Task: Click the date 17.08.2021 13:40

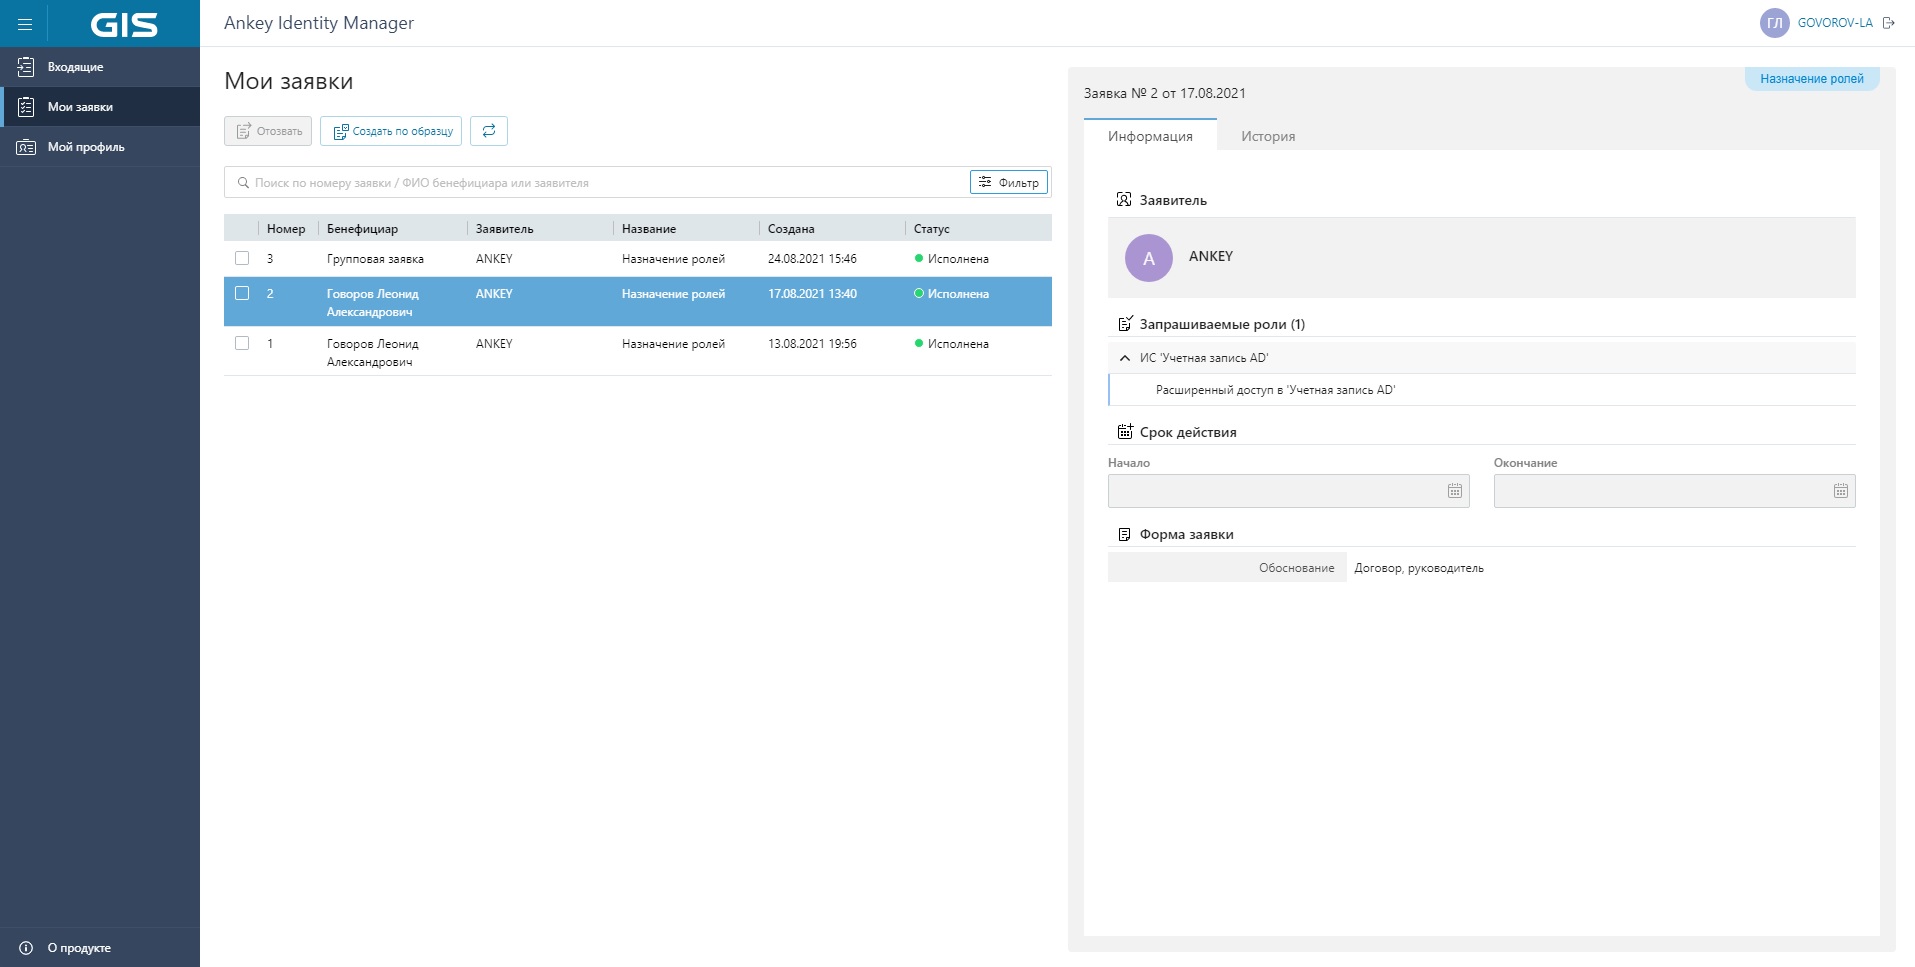Action: 812,294
